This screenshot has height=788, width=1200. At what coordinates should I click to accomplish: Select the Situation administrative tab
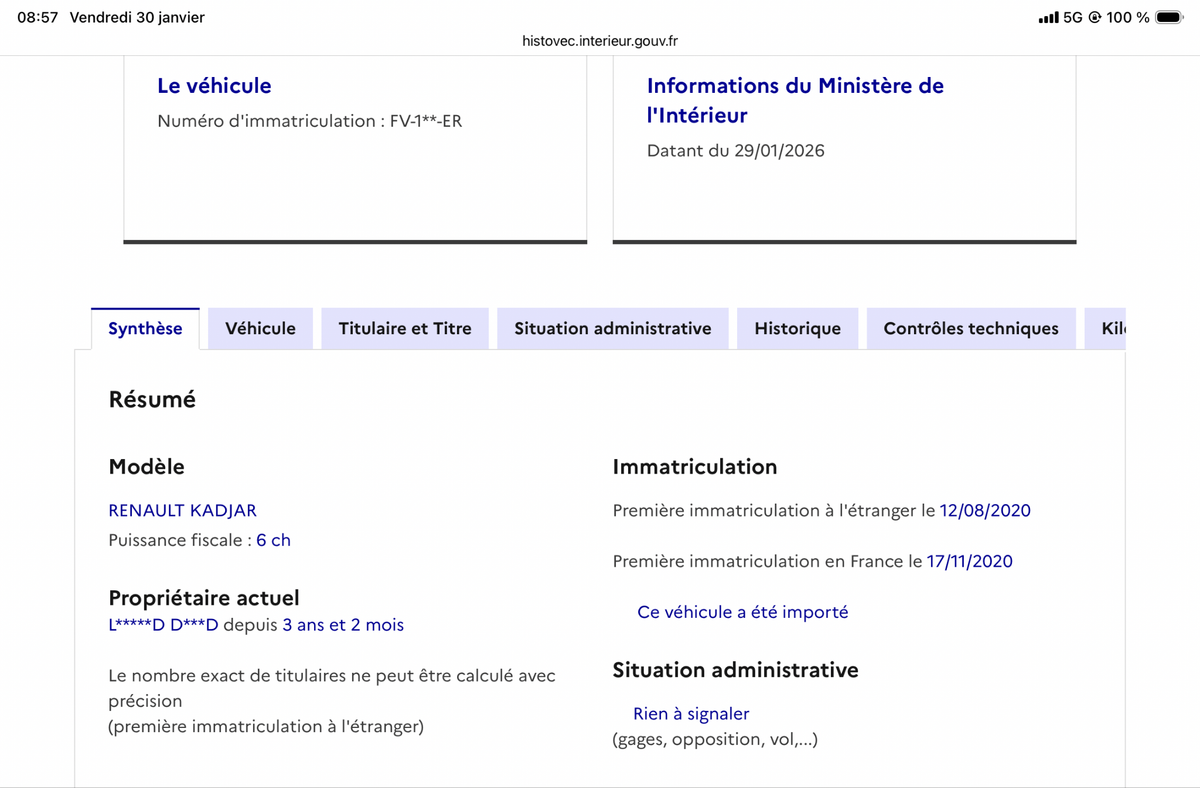click(x=613, y=328)
